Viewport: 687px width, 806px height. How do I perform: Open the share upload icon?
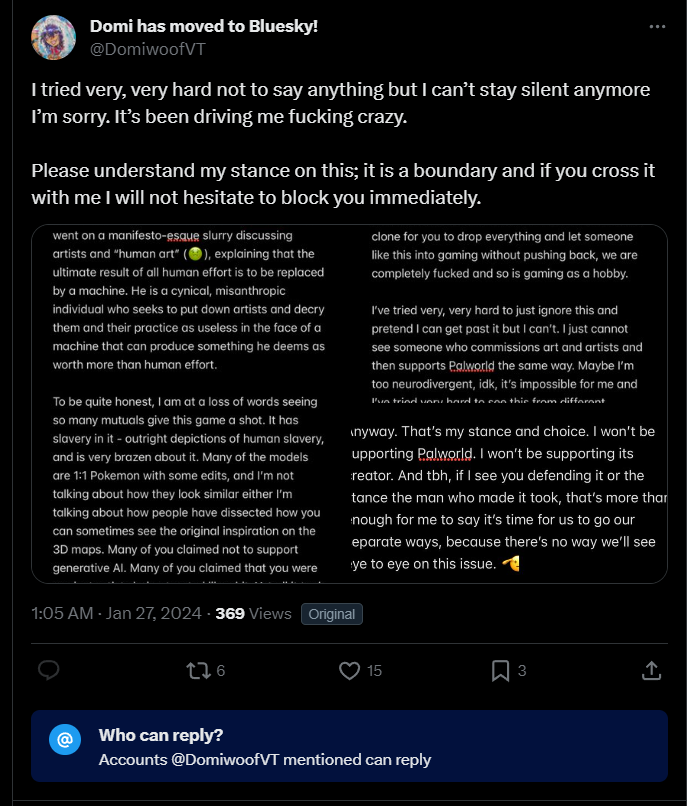coord(652,670)
